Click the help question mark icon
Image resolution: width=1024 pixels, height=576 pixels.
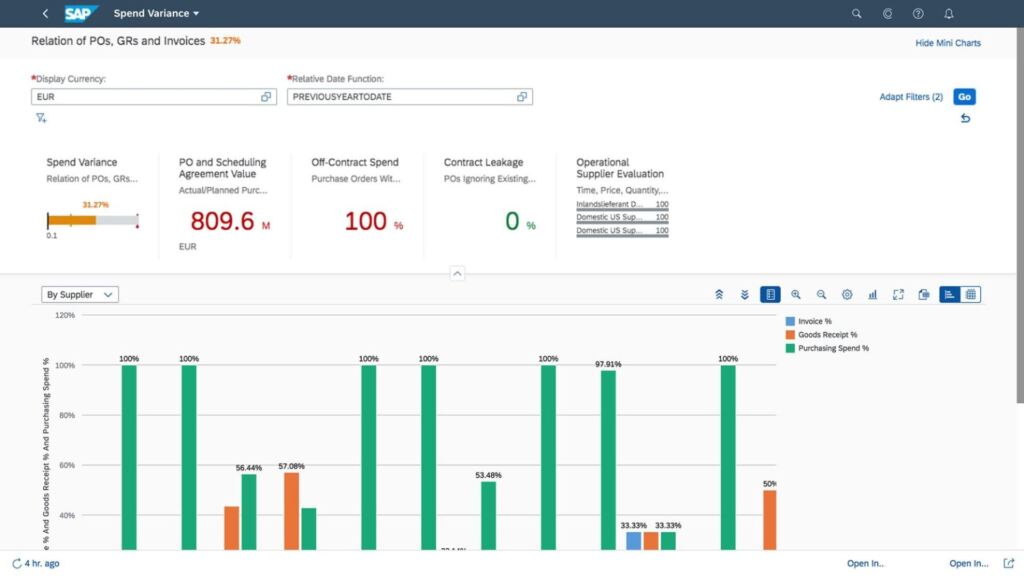918,14
